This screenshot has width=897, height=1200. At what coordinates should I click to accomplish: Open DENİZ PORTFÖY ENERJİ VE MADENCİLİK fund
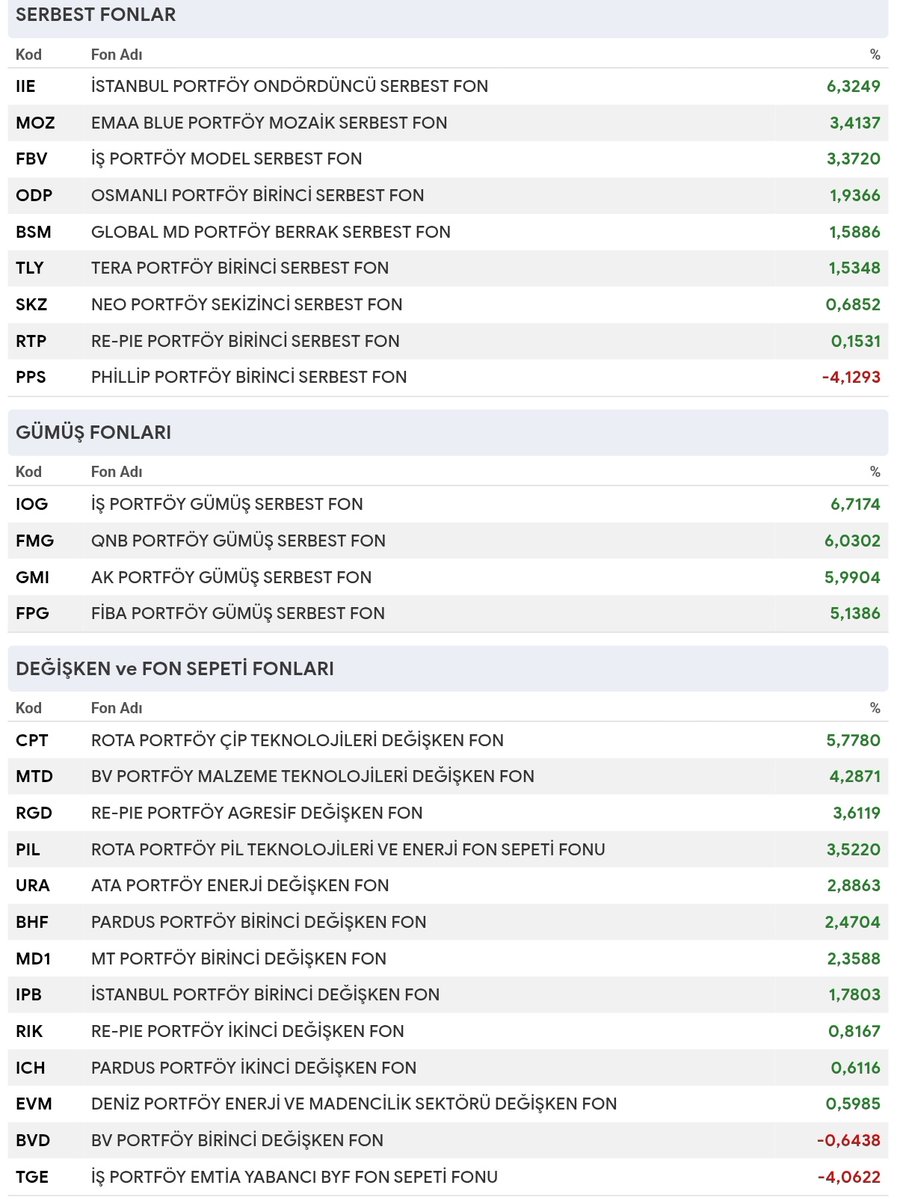(354, 1104)
